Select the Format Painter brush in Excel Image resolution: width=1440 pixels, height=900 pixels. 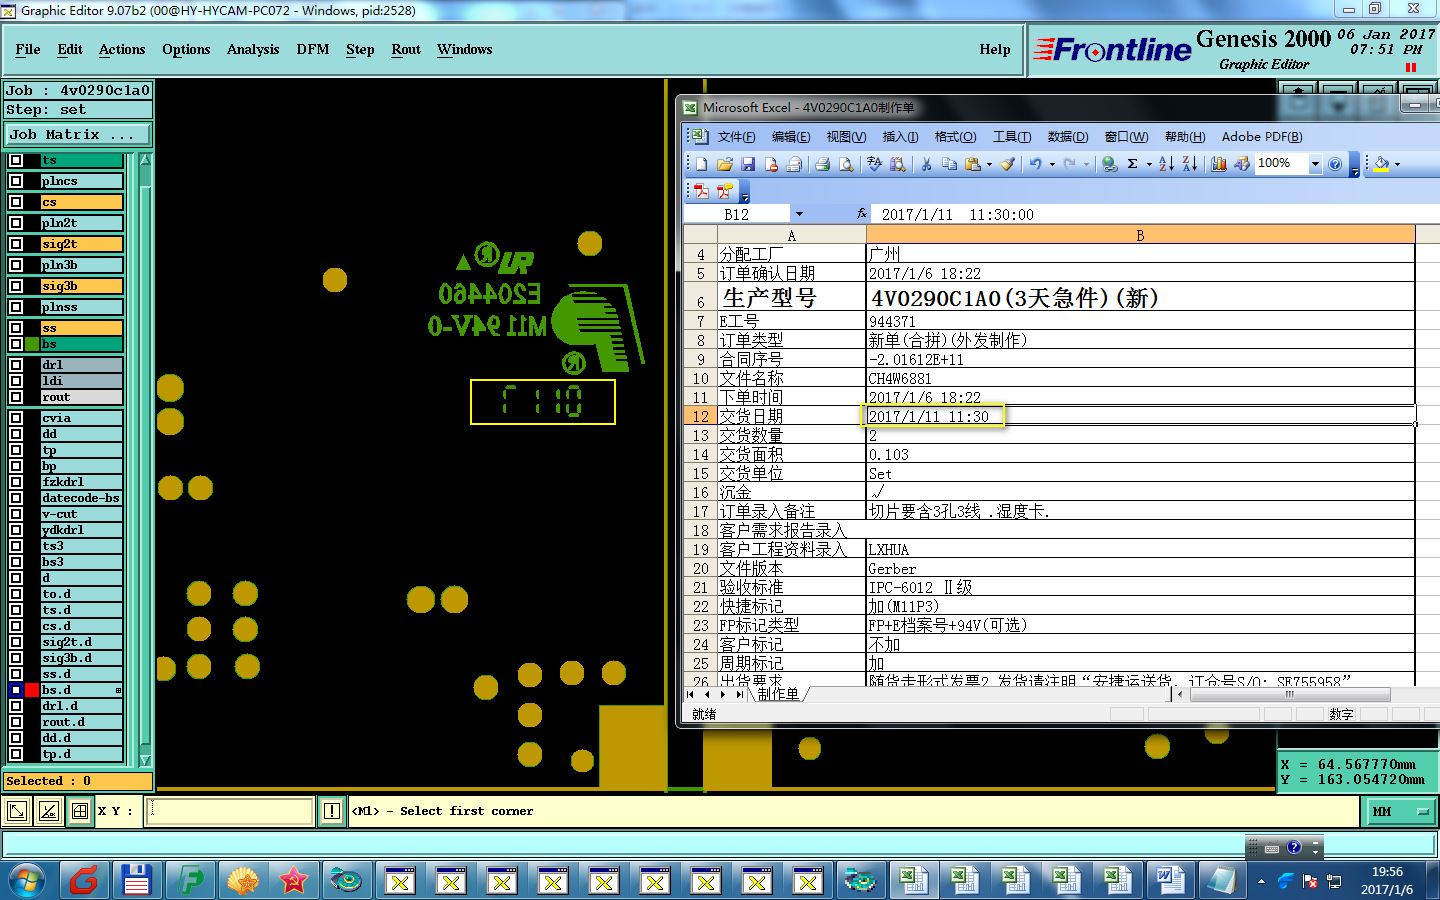point(1008,164)
